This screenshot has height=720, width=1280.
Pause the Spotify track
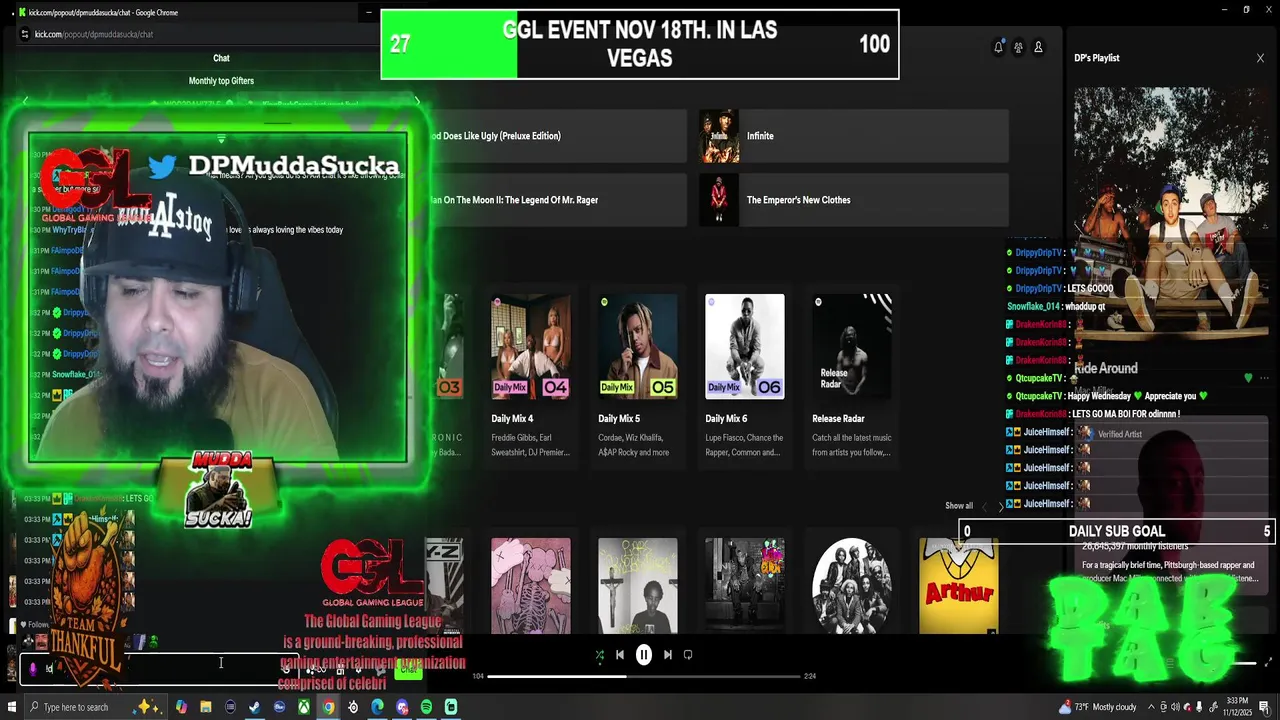644,655
